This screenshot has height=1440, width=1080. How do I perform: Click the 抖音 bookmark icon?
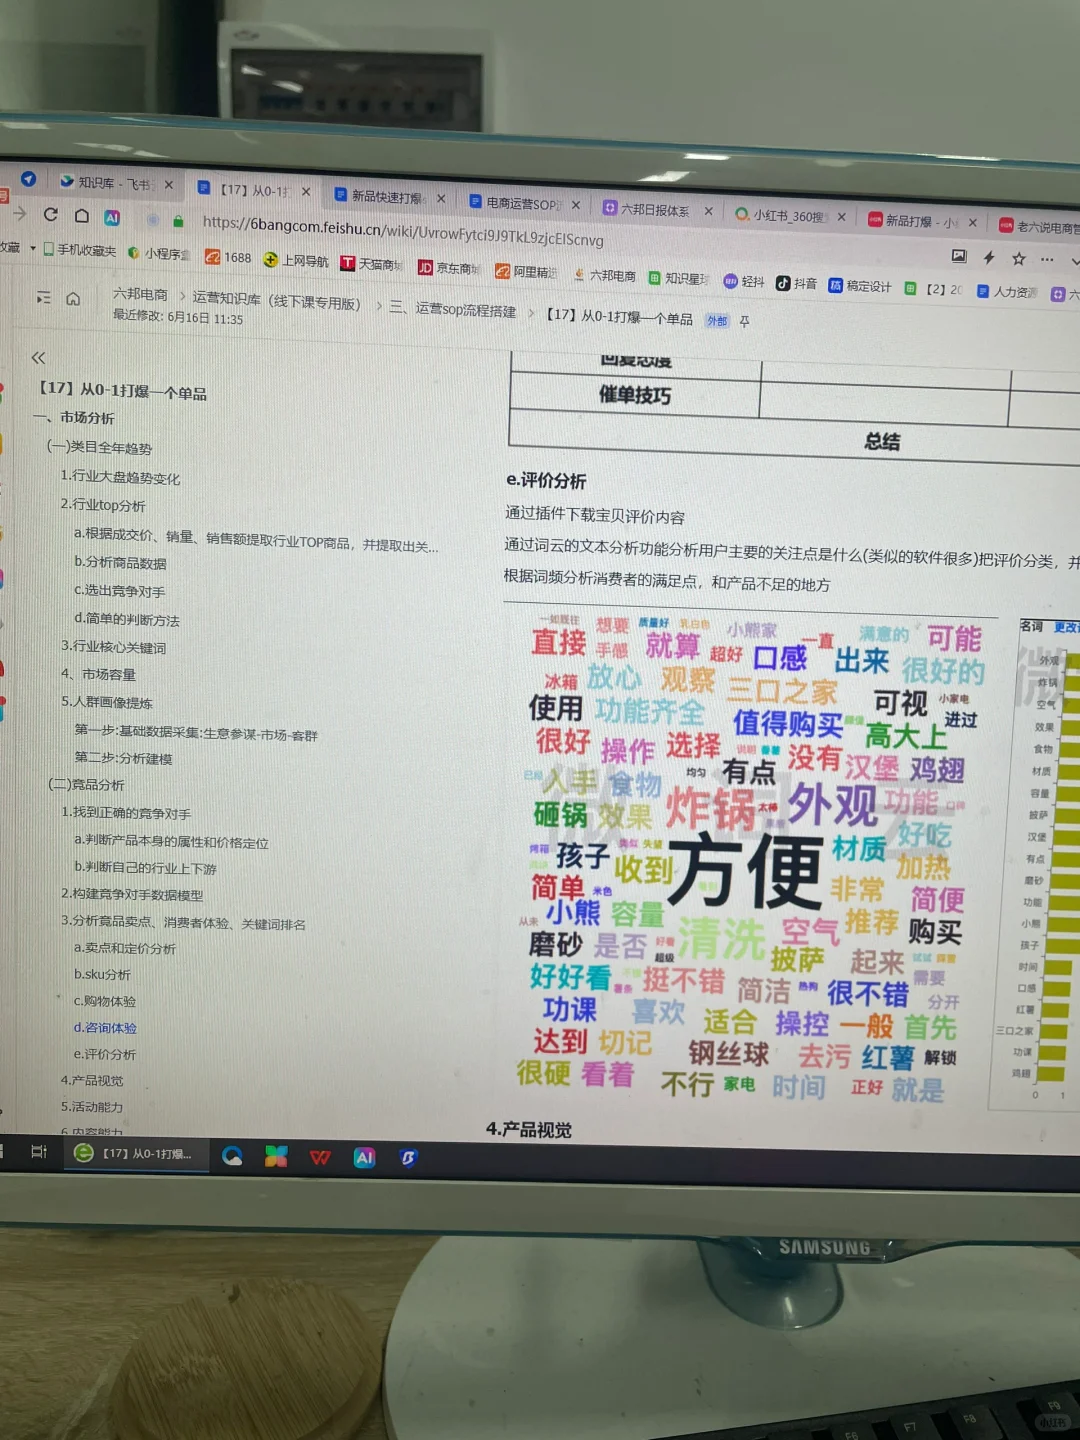click(783, 282)
